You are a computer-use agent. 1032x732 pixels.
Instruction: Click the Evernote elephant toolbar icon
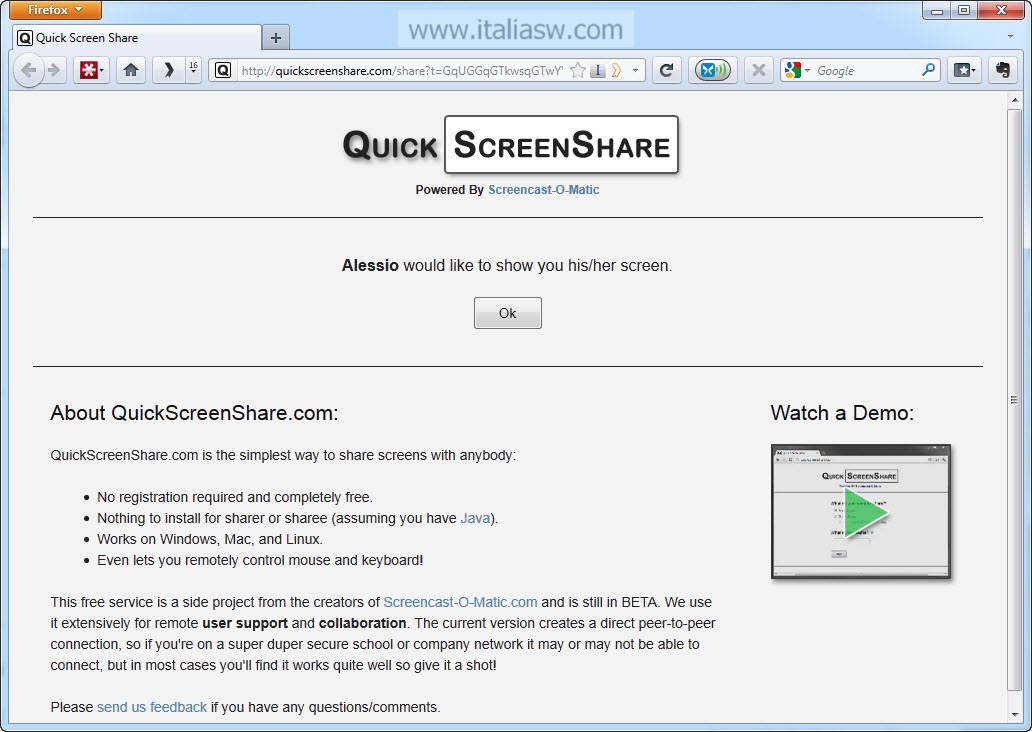pos(1003,70)
